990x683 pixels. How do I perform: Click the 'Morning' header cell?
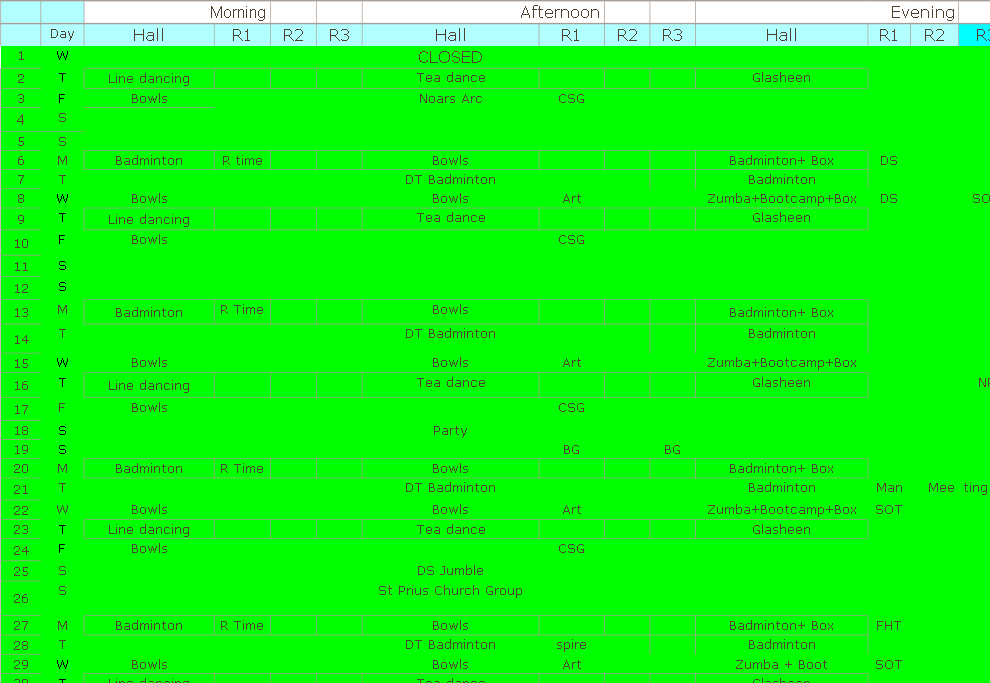click(x=177, y=12)
